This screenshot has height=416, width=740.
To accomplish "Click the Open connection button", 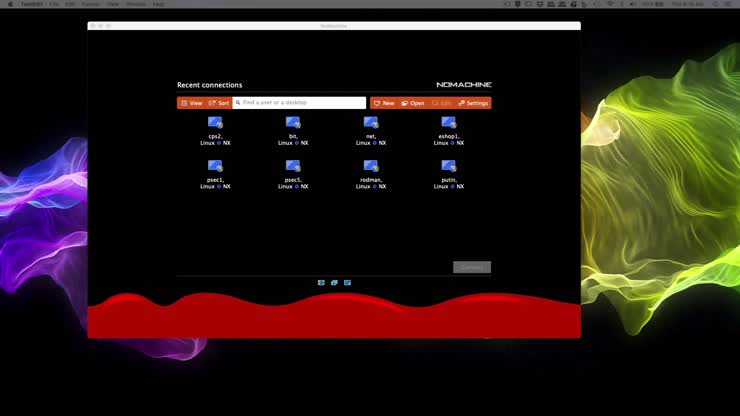I will tap(413, 103).
